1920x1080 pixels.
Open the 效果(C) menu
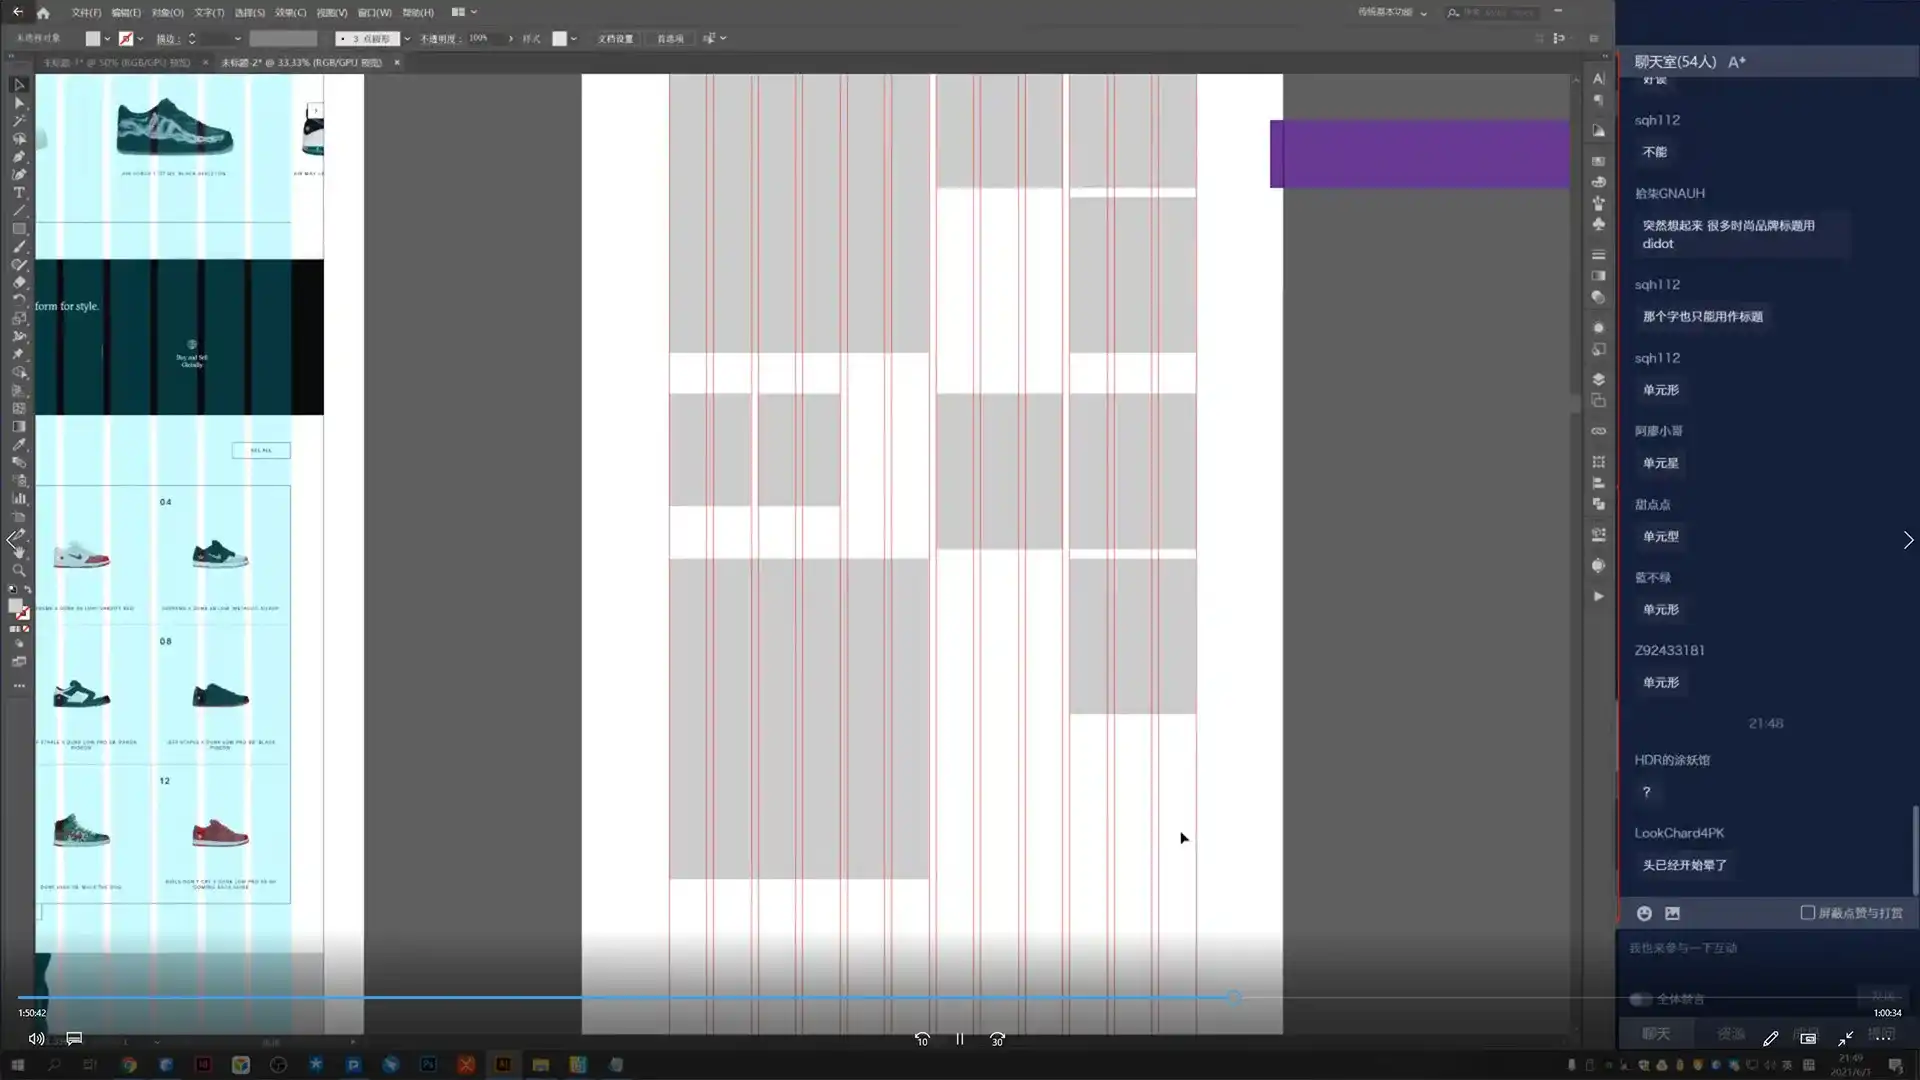pos(290,13)
